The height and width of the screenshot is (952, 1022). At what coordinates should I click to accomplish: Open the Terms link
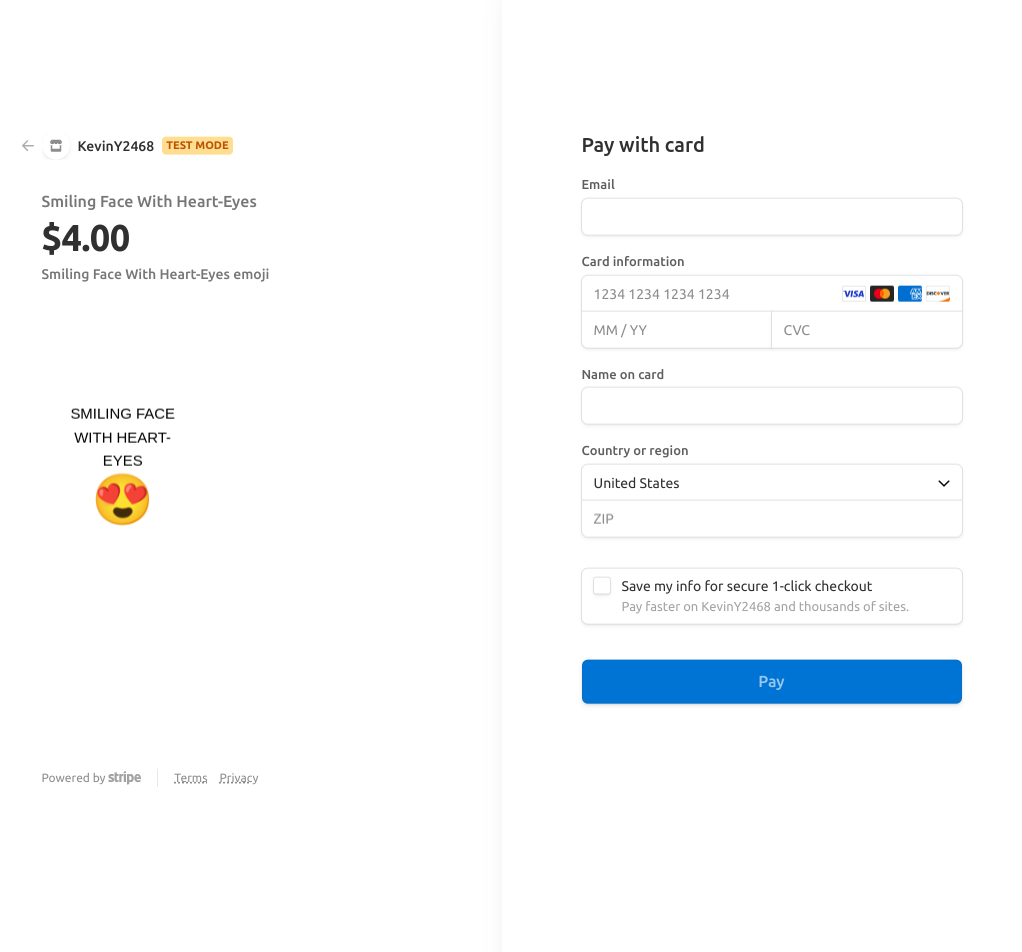(190, 778)
